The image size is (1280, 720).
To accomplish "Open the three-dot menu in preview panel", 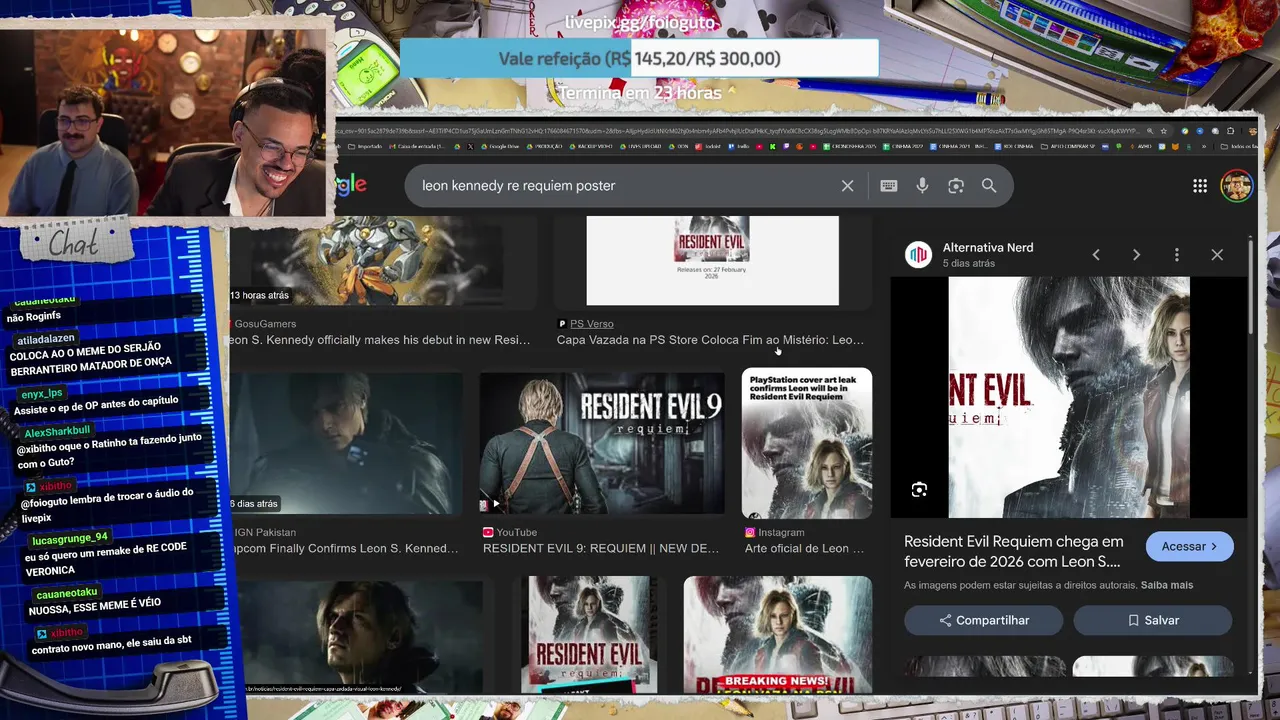I will click(x=1177, y=255).
